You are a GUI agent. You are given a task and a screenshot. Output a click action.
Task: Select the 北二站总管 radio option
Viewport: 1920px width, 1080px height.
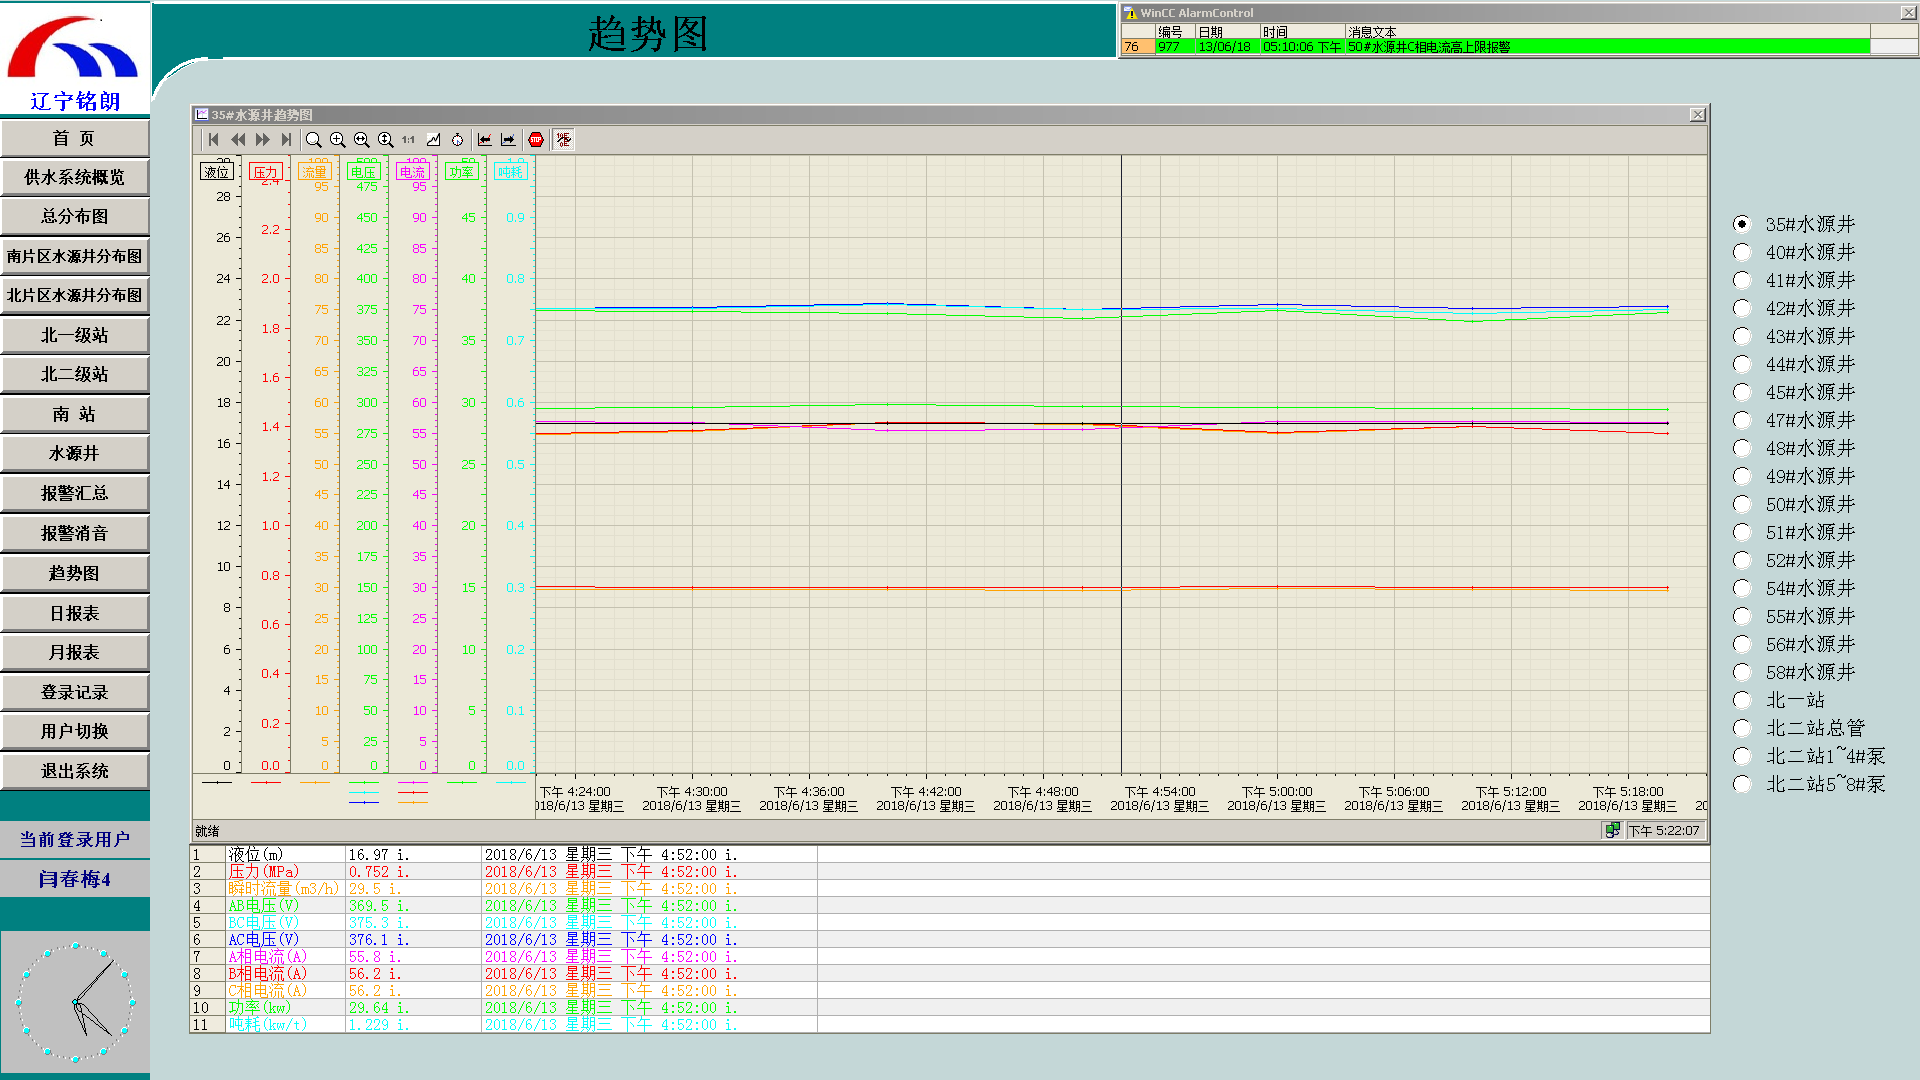pyautogui.click(x=1742, y=728)
